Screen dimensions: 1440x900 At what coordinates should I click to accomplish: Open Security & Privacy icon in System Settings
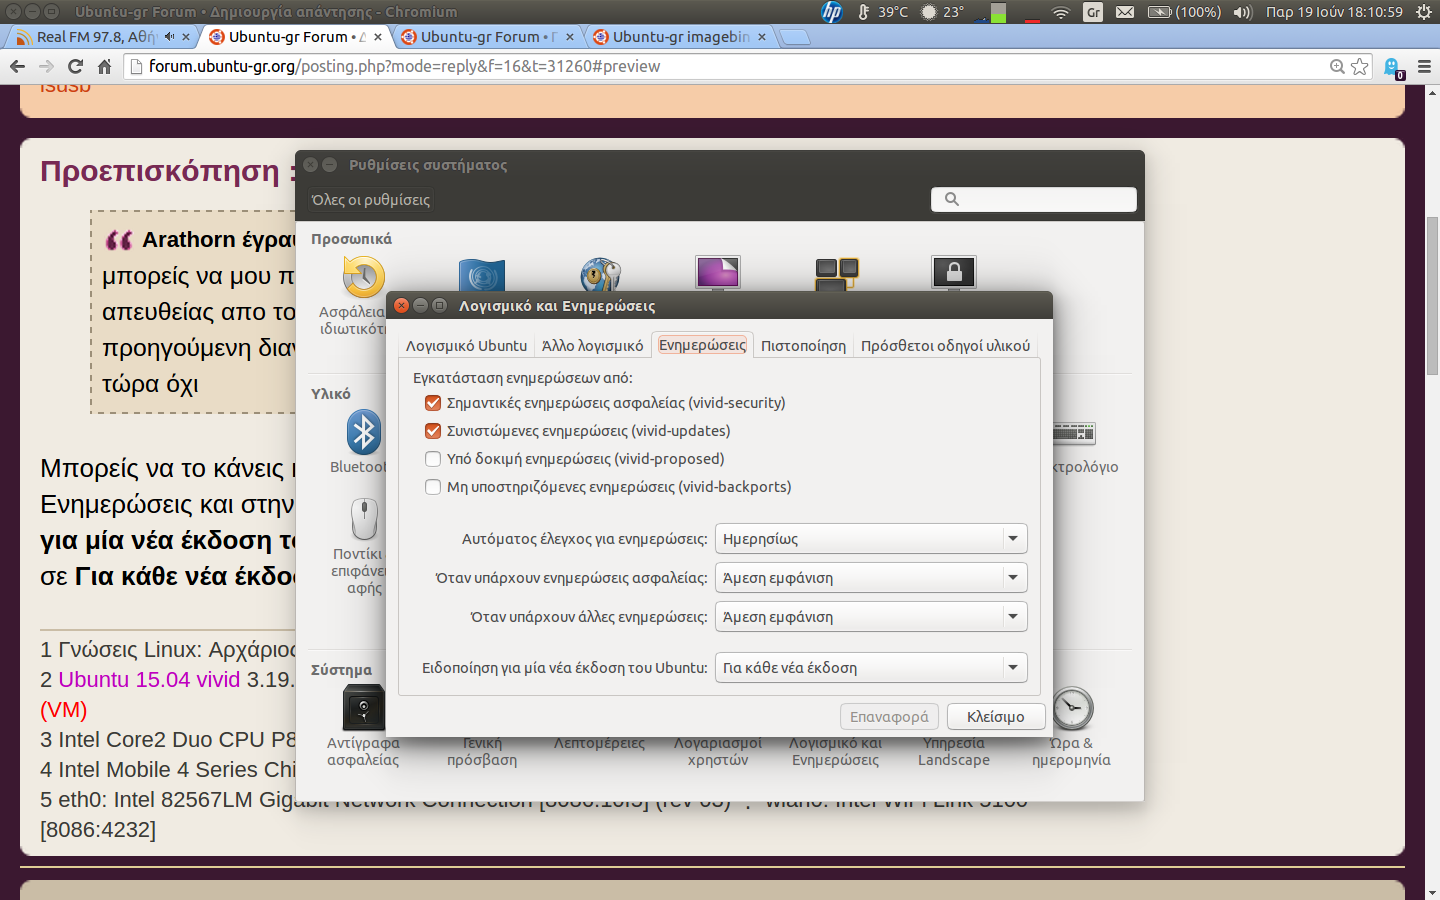(x=363, y=276)
